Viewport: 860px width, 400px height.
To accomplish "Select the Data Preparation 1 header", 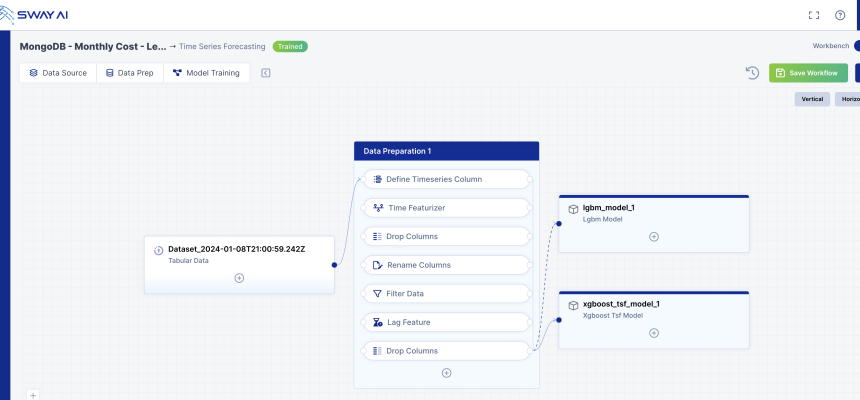I will 446,151.
